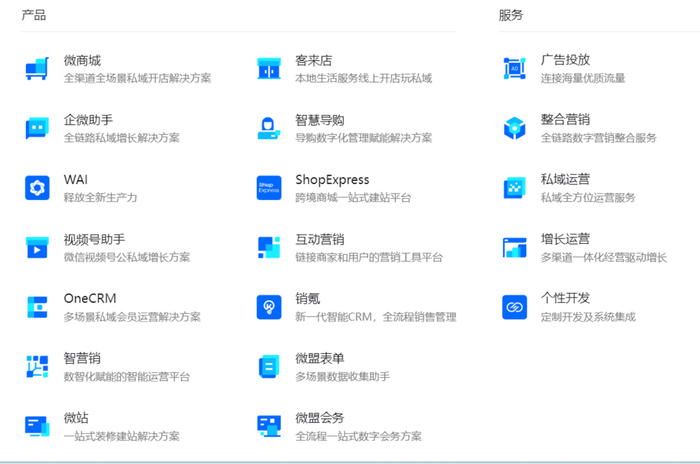700x464 pixels.
Task: Choose the OneCRM product title
Action: (90, 298)
